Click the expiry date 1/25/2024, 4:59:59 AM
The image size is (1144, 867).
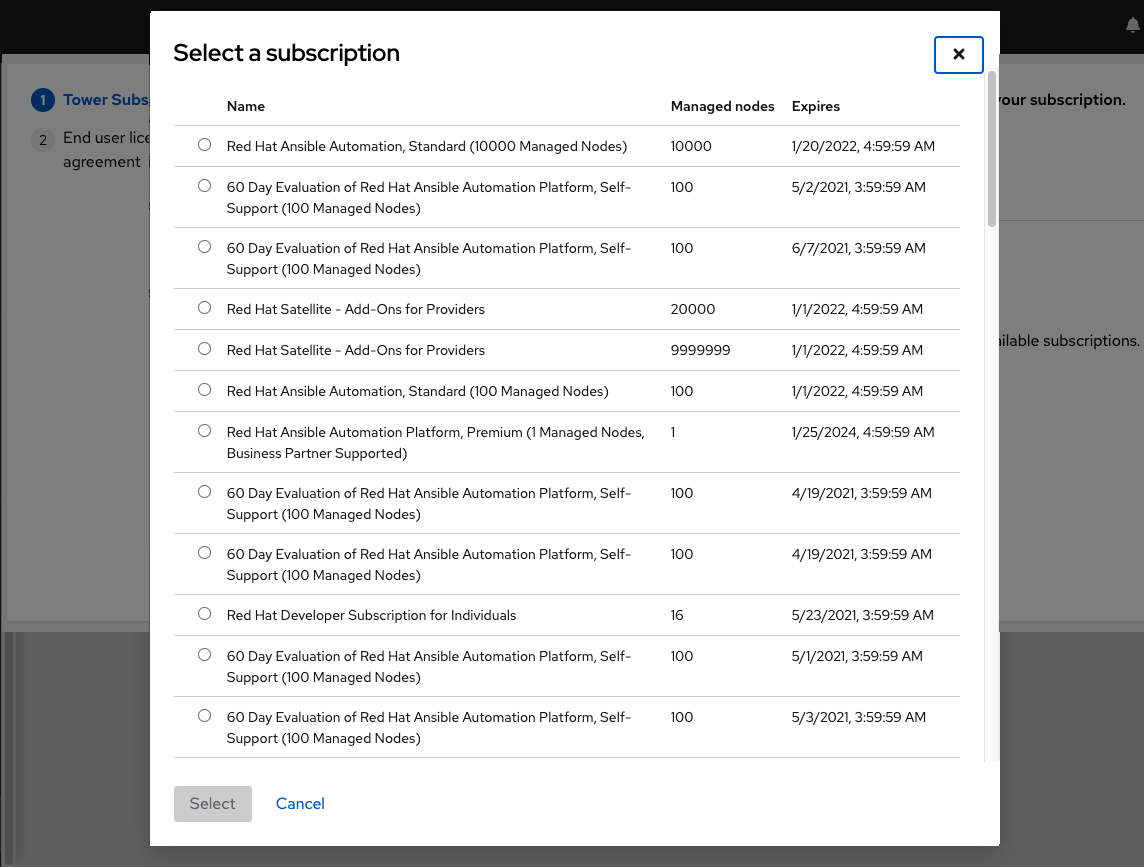coord(863,432)
